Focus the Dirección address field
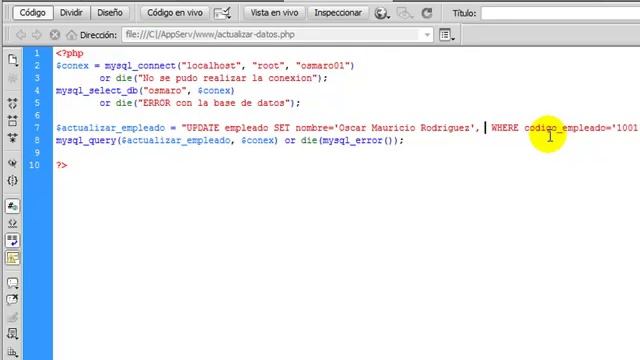Image resolution: width=640 pixels, height=360 pixels. (272, 35)
